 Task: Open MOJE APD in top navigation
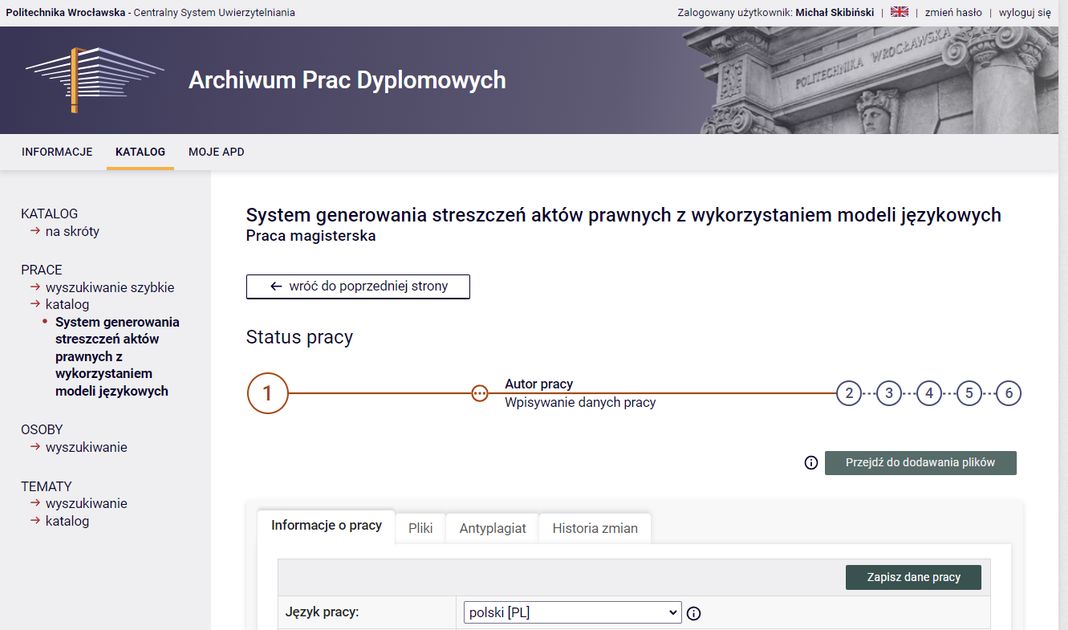tap(216, 152)
